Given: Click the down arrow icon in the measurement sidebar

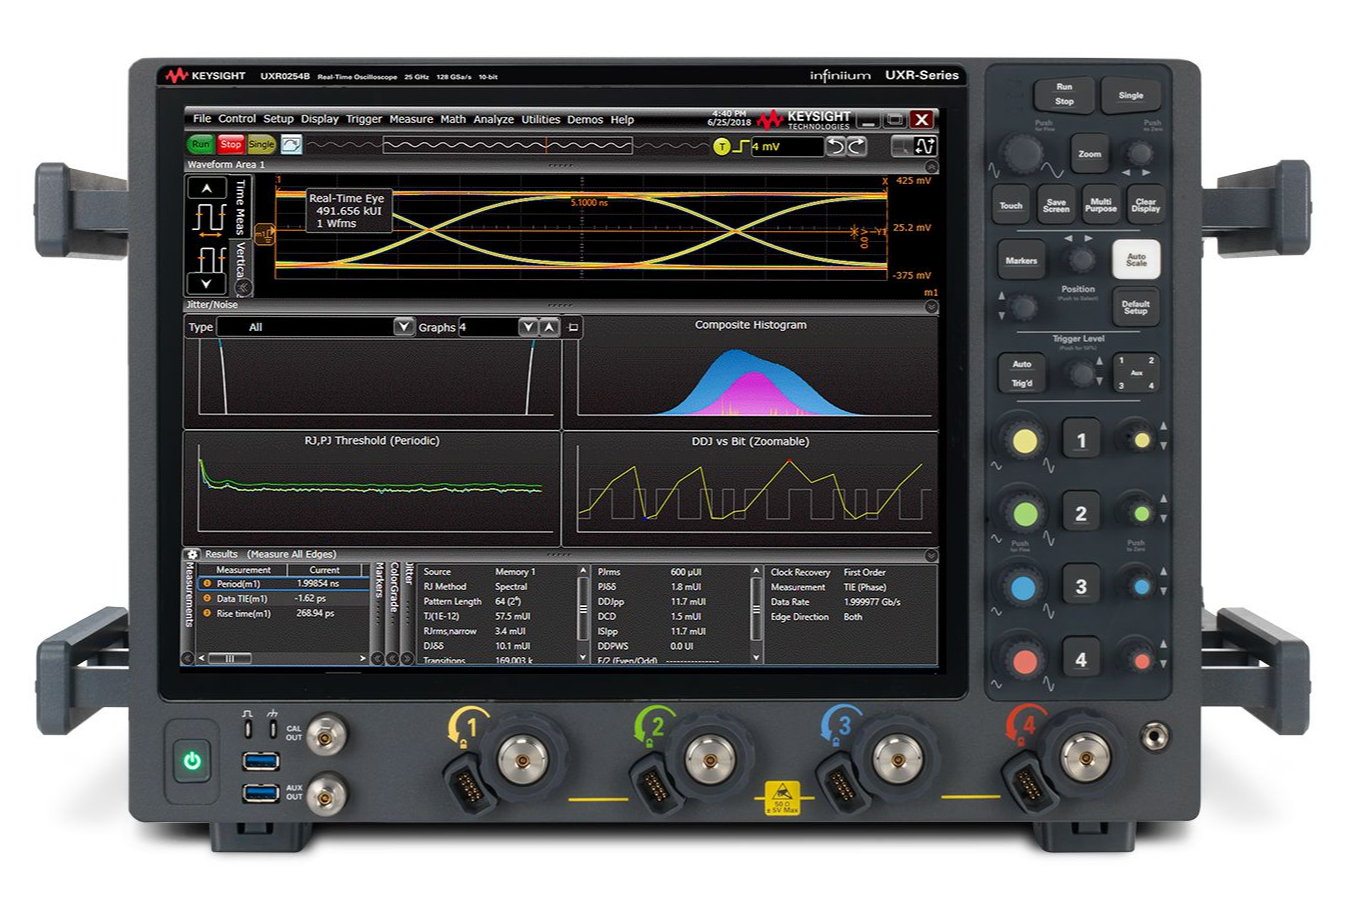Looking at the screenshot, I should click(206, 283).
